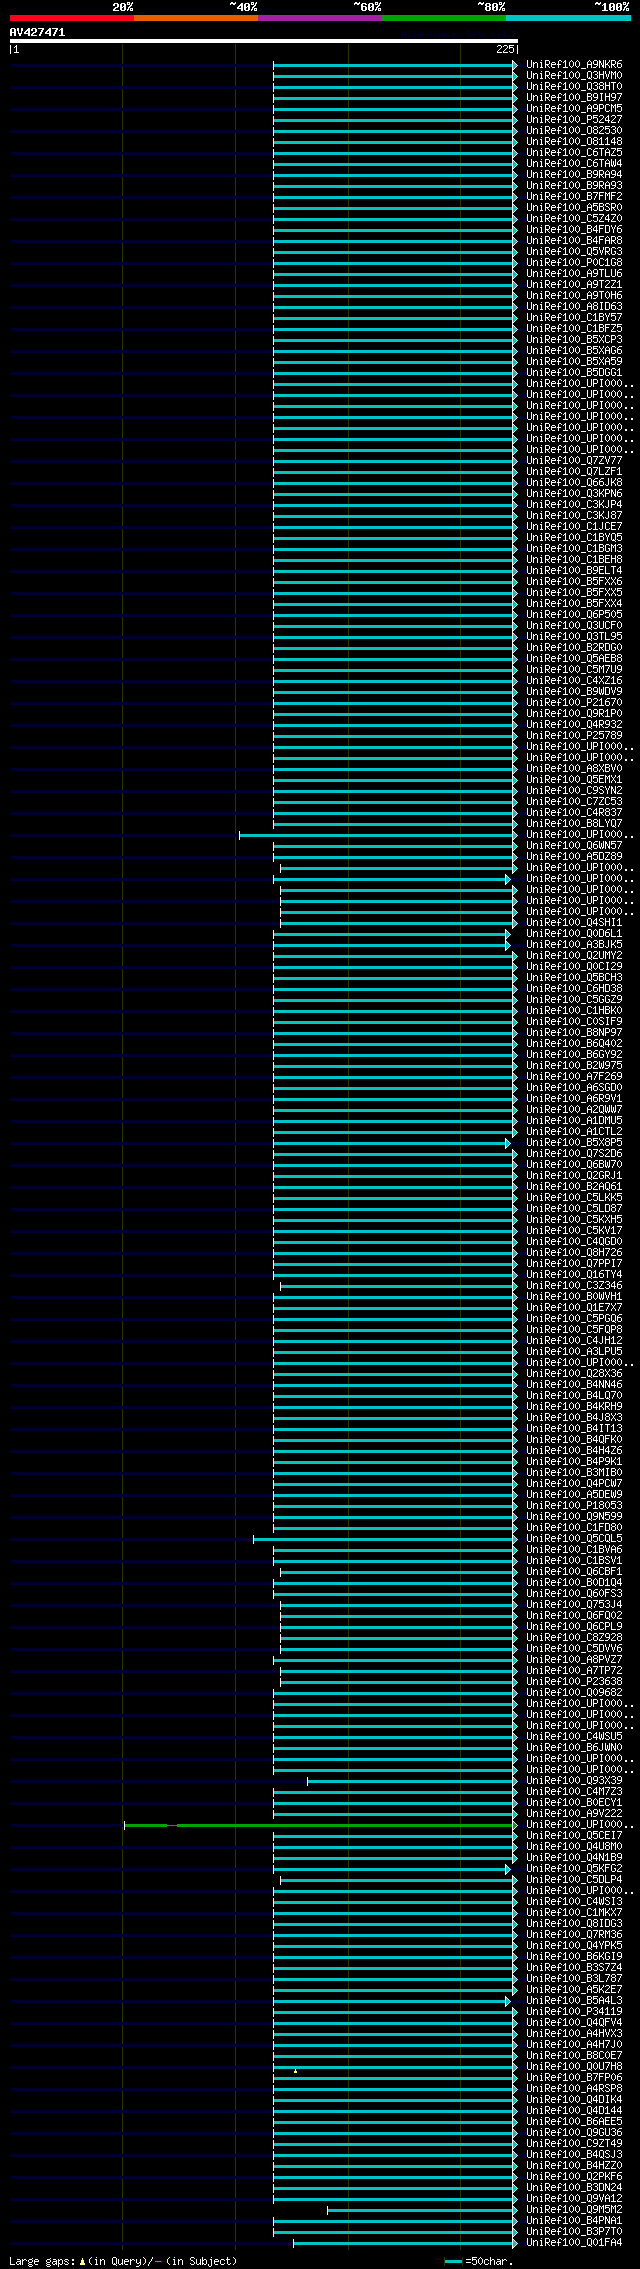The image size is (640, 2269).
Task: Click hit label UniRef100_P52427
Action: point(574,120)
